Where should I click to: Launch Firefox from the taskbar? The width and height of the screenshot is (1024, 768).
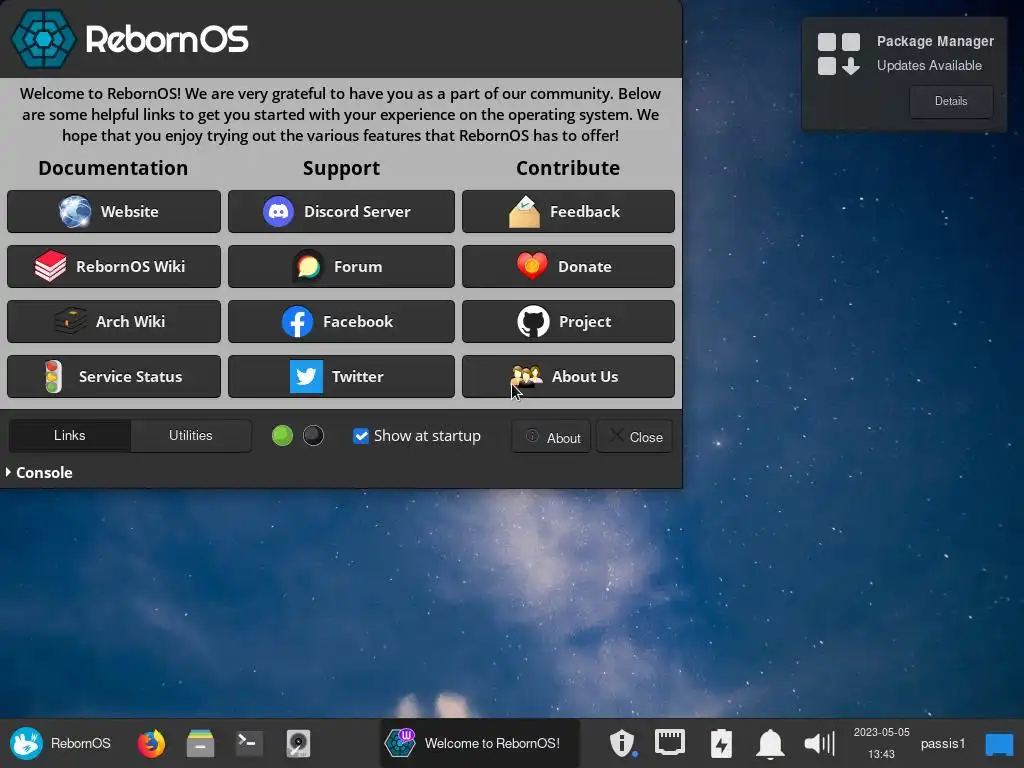(152, 743)
